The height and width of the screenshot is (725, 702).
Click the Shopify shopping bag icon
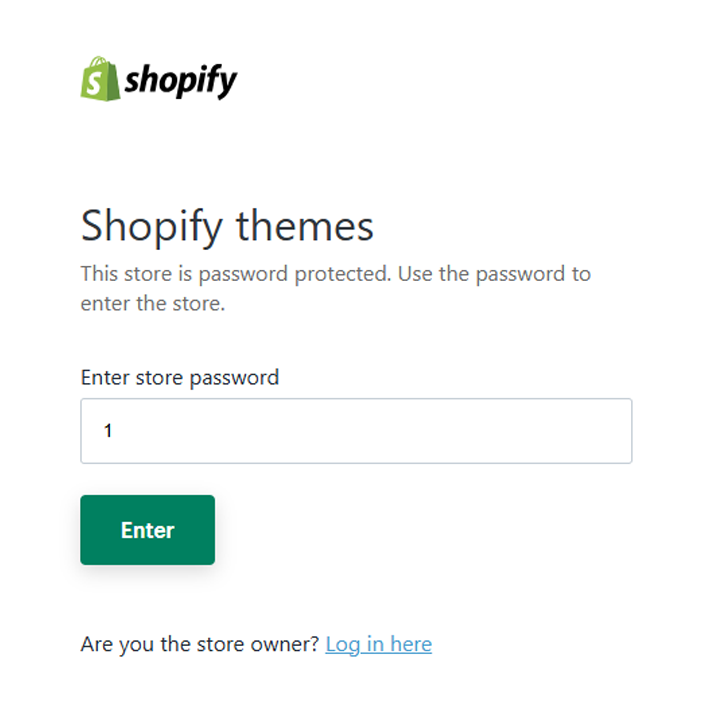tap(100, 78)
